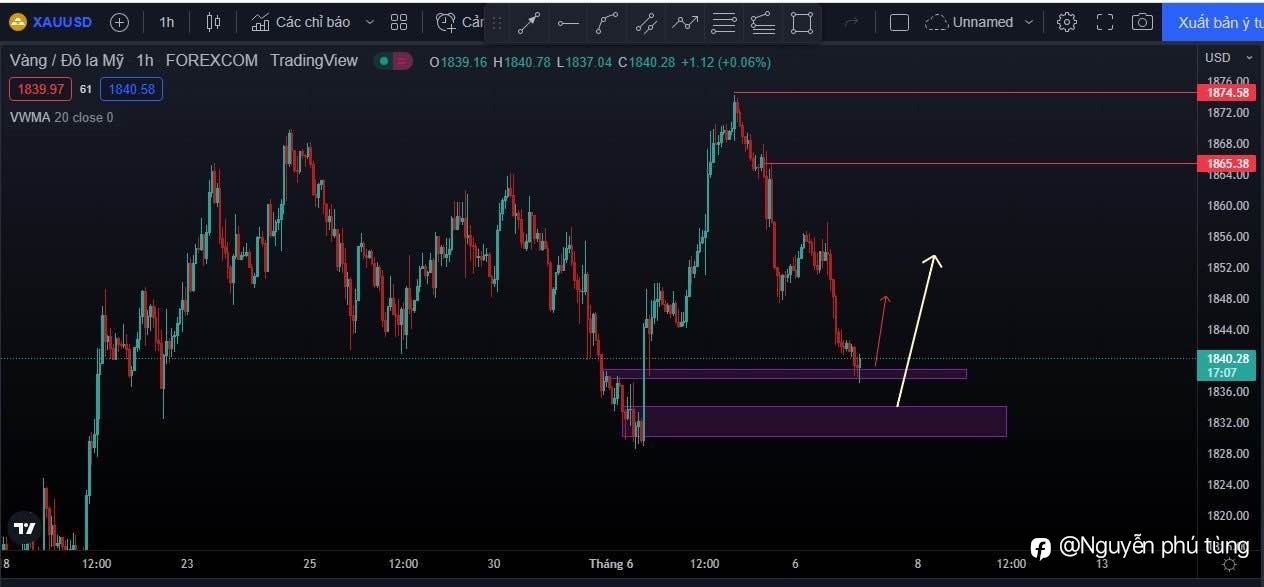1264x587 pixels.
Task: Open the candlestick chart type selector
Action: 213,22
